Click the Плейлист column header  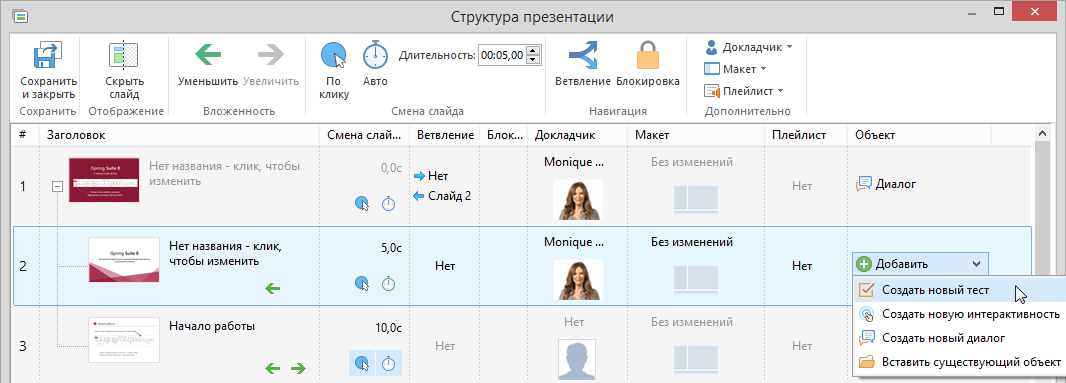pos(806,135)
